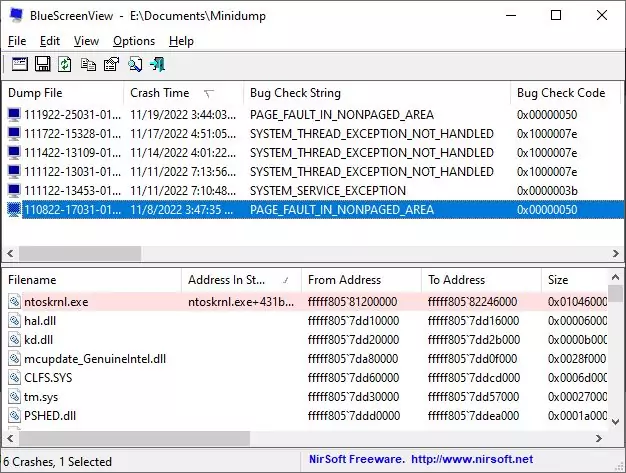Open the Advanced Options toolbar icon
The width and height of the screenshot is (626, 473).
pyautogui.click(x=20, y=64)
